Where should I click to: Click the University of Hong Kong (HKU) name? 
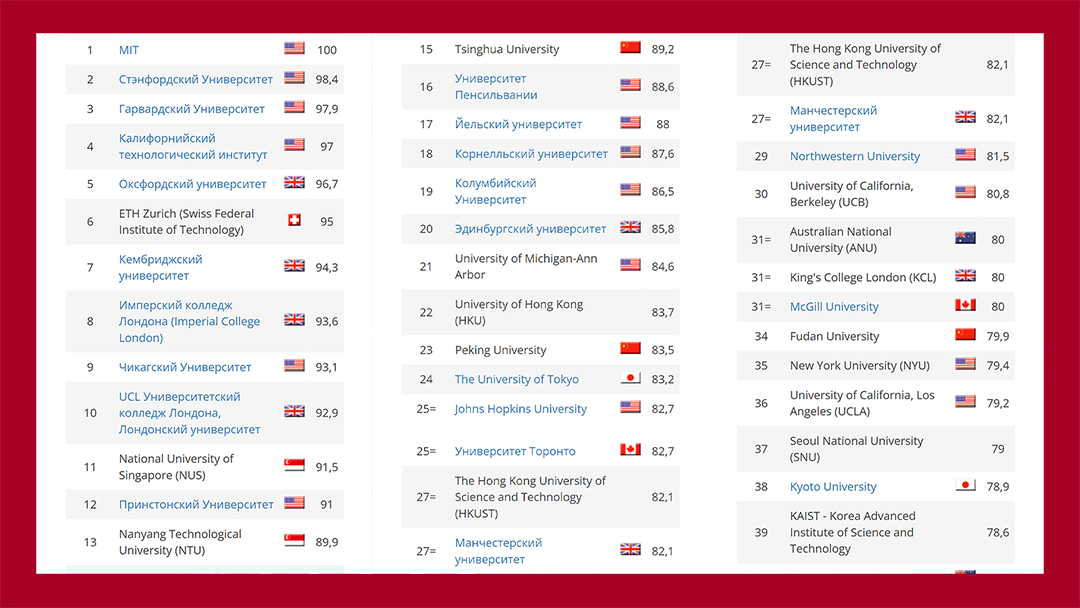pos(519,313)
